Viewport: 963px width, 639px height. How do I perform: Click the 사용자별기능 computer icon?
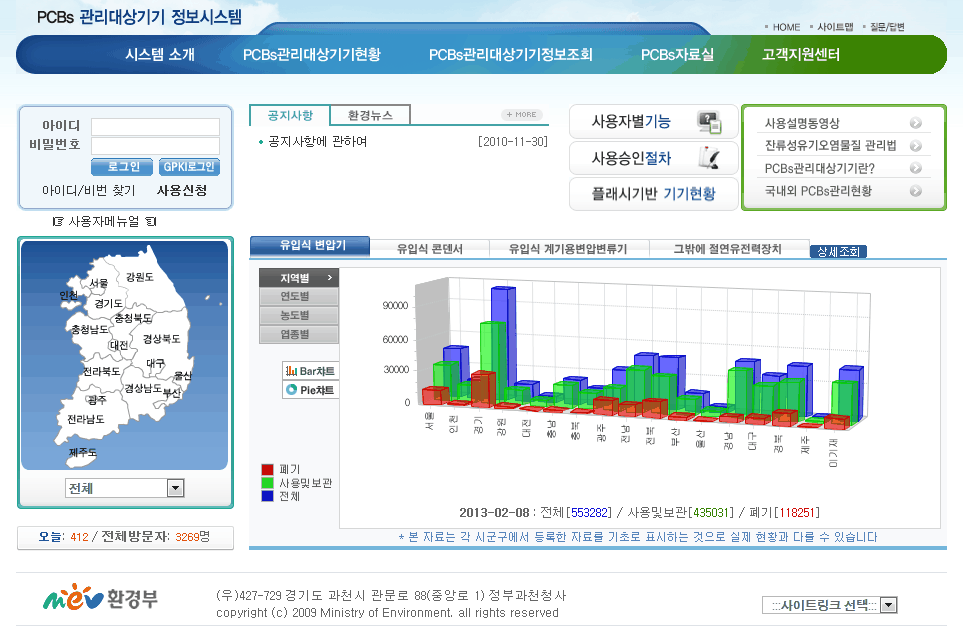pyautogui.click(x=708, y=122)
